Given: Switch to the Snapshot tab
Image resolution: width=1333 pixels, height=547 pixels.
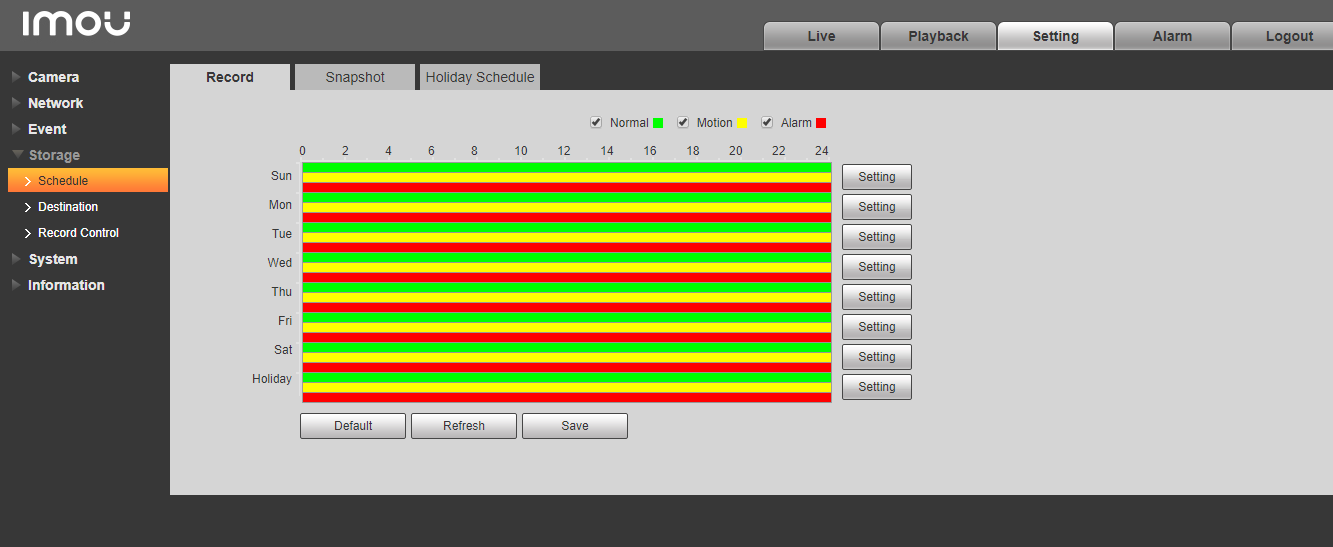Looking at the screenshot, I should click(x=355, y=77).
